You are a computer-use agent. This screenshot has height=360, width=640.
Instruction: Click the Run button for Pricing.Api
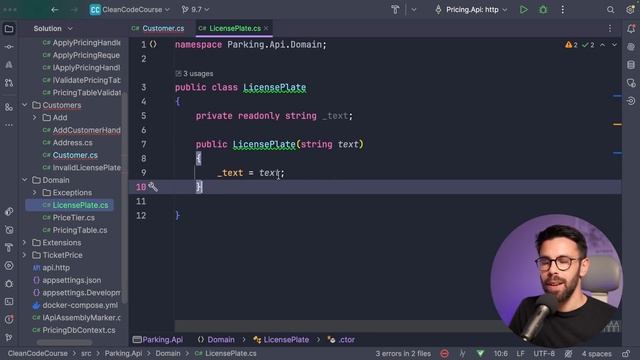(x=523, y=9)
